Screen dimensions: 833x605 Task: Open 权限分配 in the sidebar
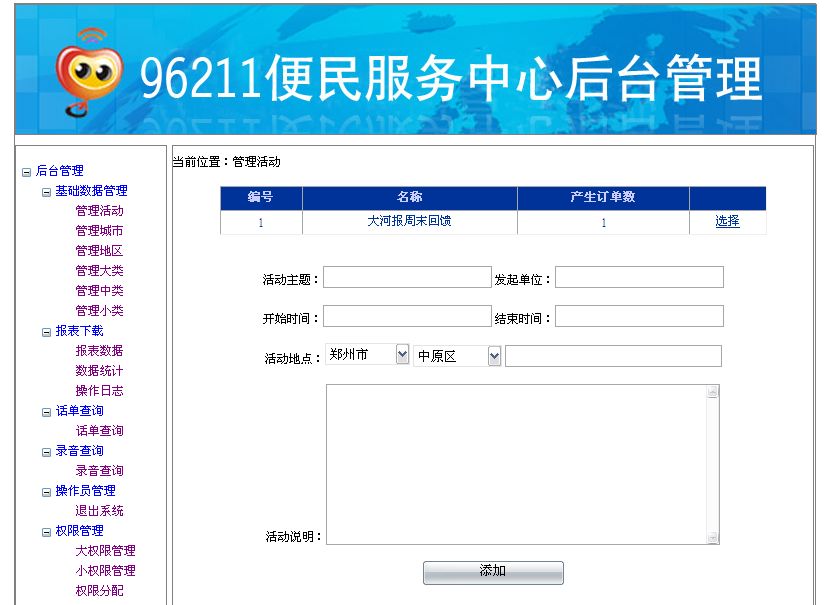click(99, 591)
